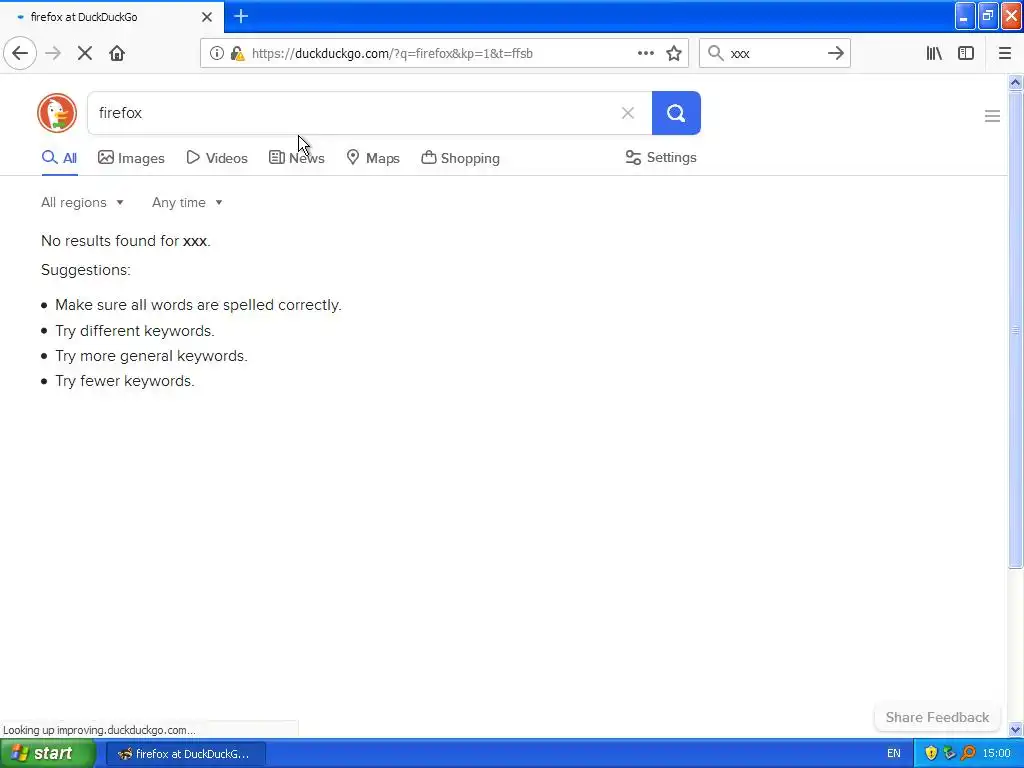The width and height of the screenshot is (1024, 768).
Task: Open the Library icon
Action: 935,54
